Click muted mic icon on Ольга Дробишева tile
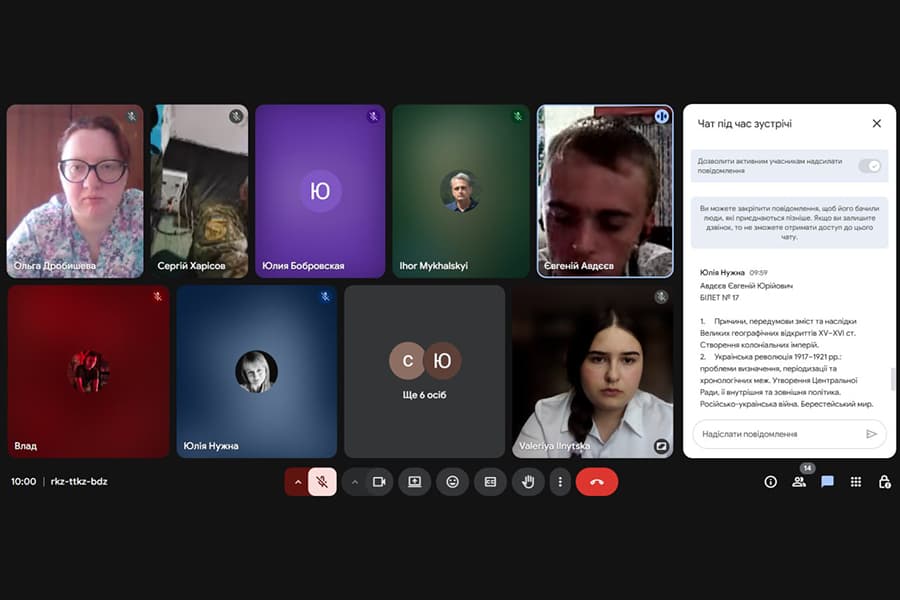900x600 pixels. (132, 117)
